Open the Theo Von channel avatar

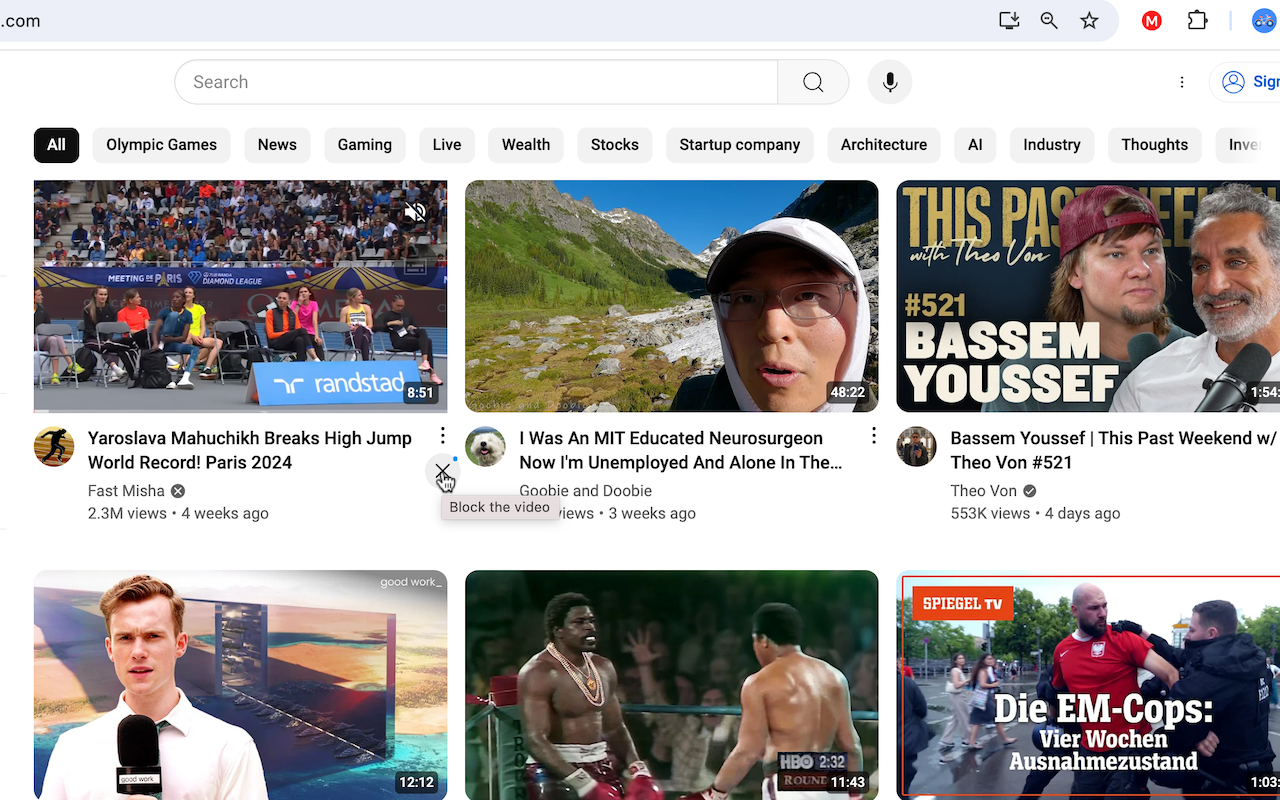[x=916, y=446]
